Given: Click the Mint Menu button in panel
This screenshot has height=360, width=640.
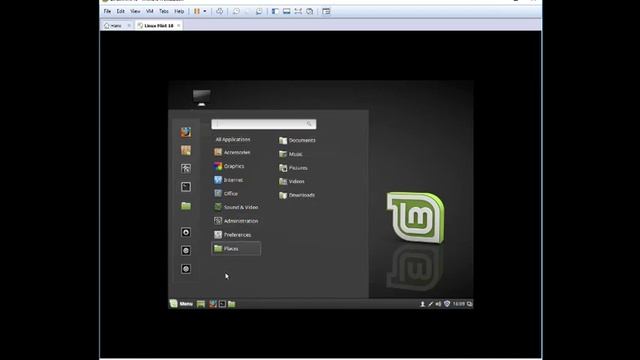Looking at the screenshot, I should 181,304.
